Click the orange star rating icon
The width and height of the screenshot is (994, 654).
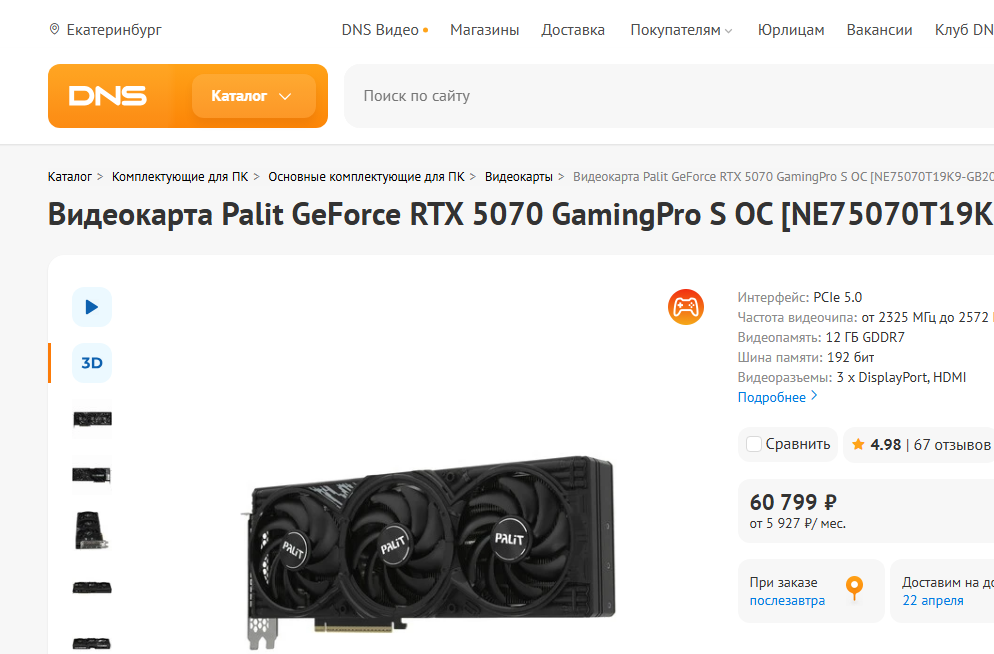(x=858, y=444)
